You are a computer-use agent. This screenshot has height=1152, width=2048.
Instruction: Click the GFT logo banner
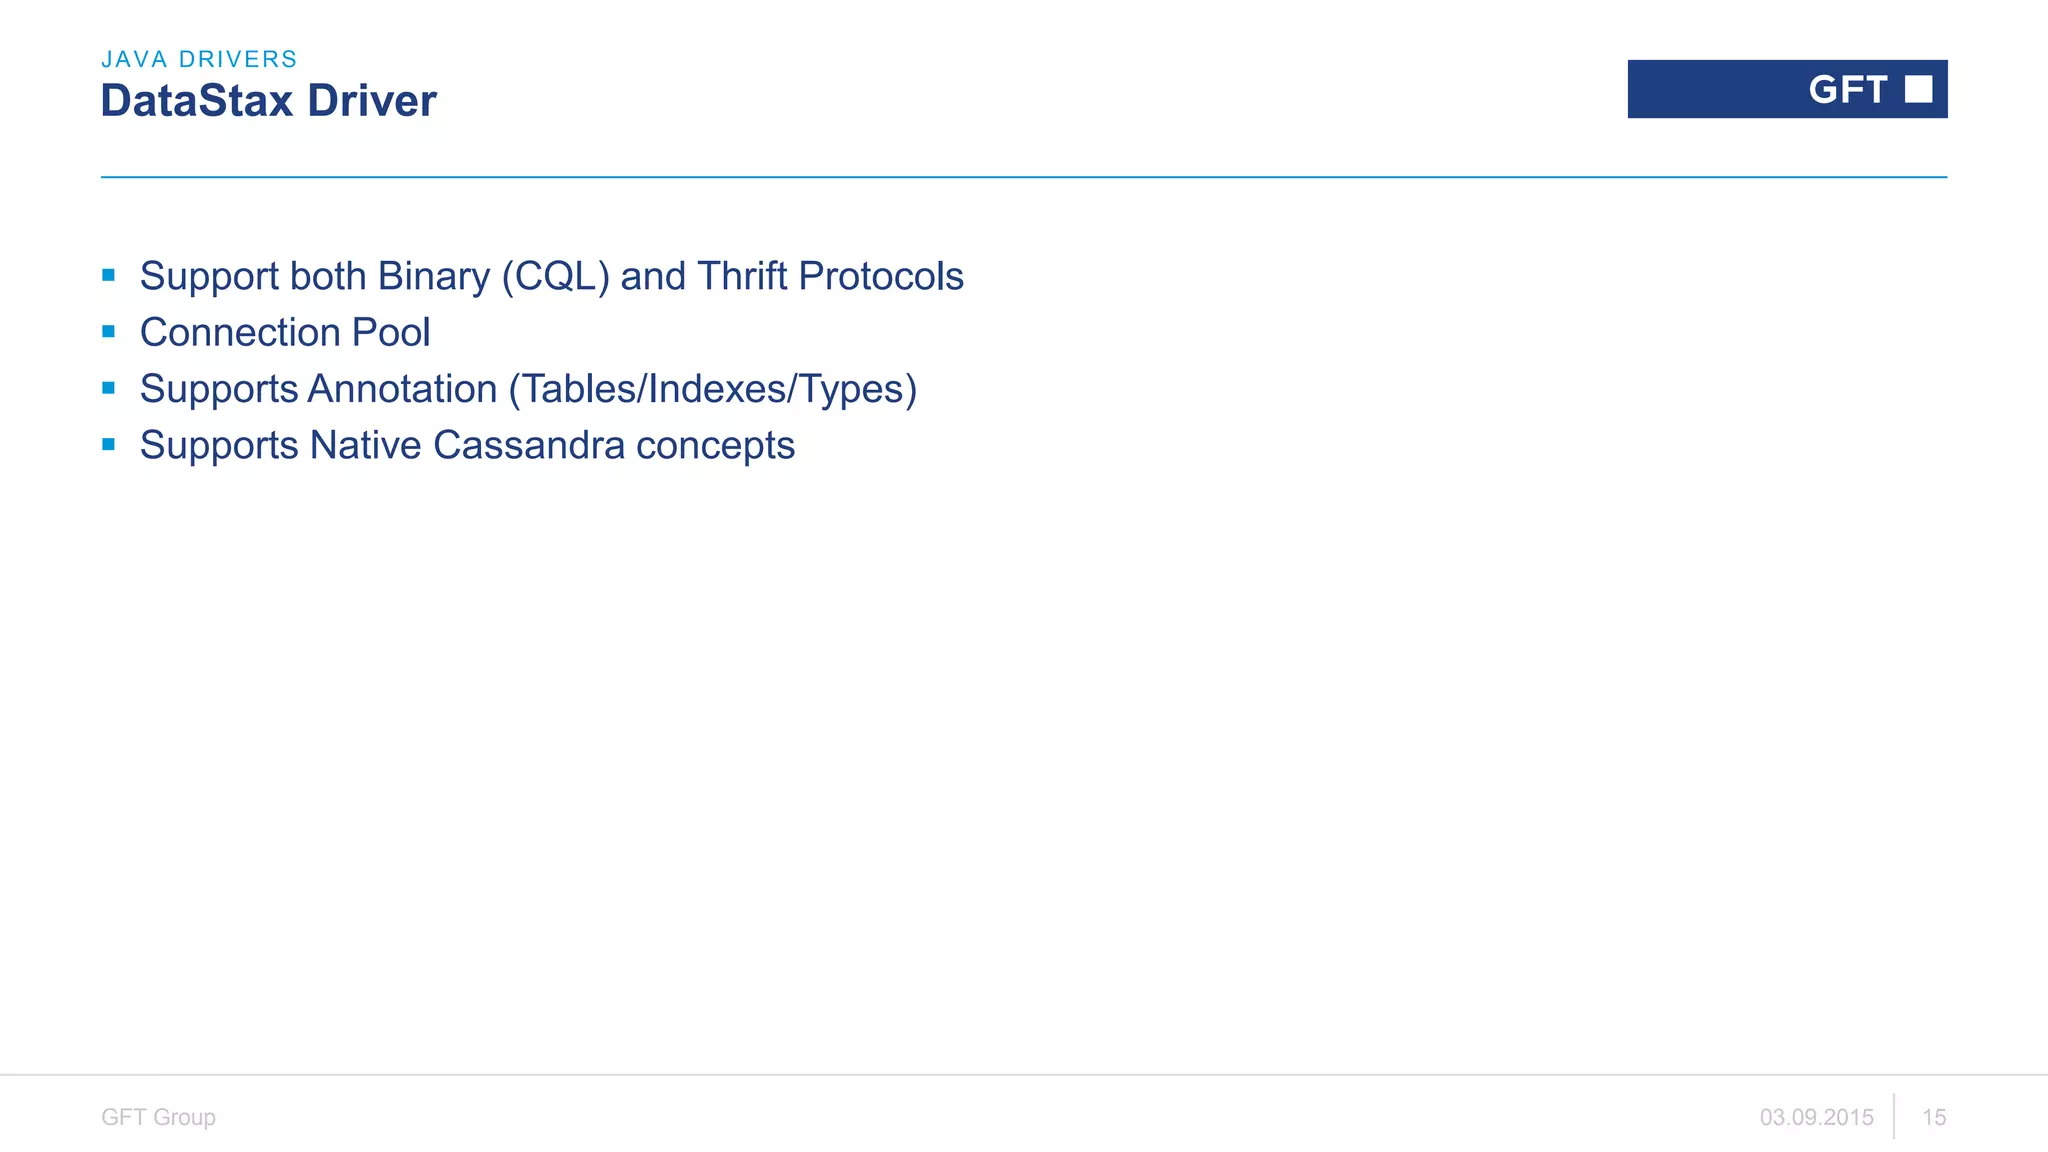pyautogui.click(x=1787, y=89)
